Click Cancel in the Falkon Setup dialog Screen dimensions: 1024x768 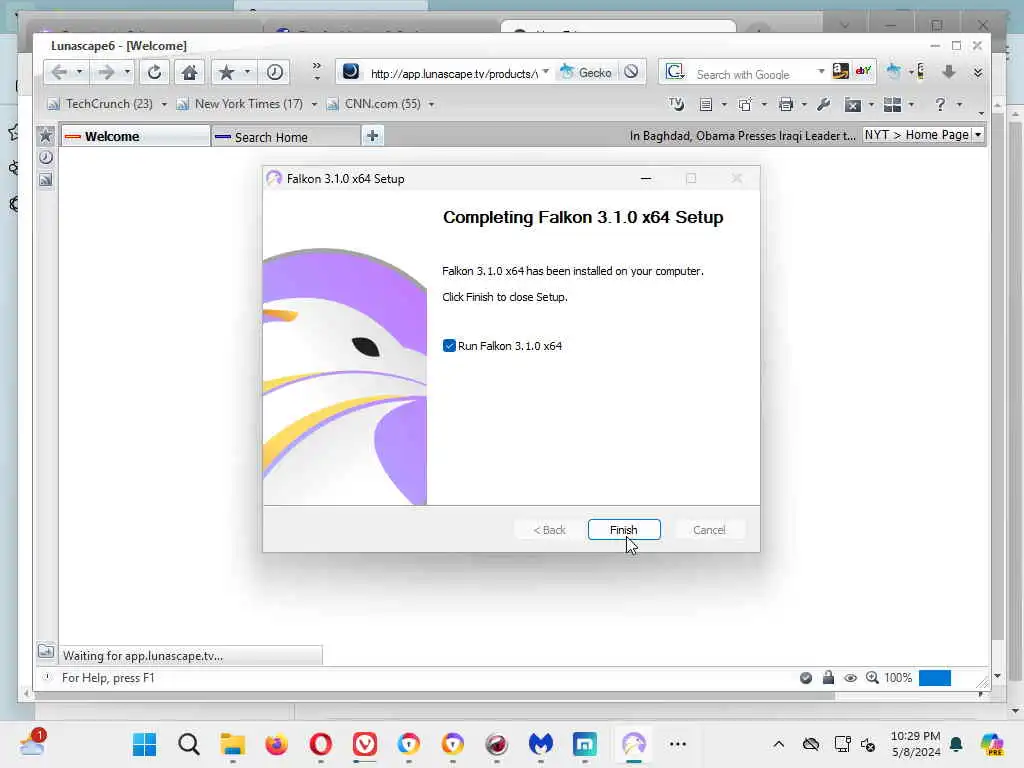(x=709, y=530)
